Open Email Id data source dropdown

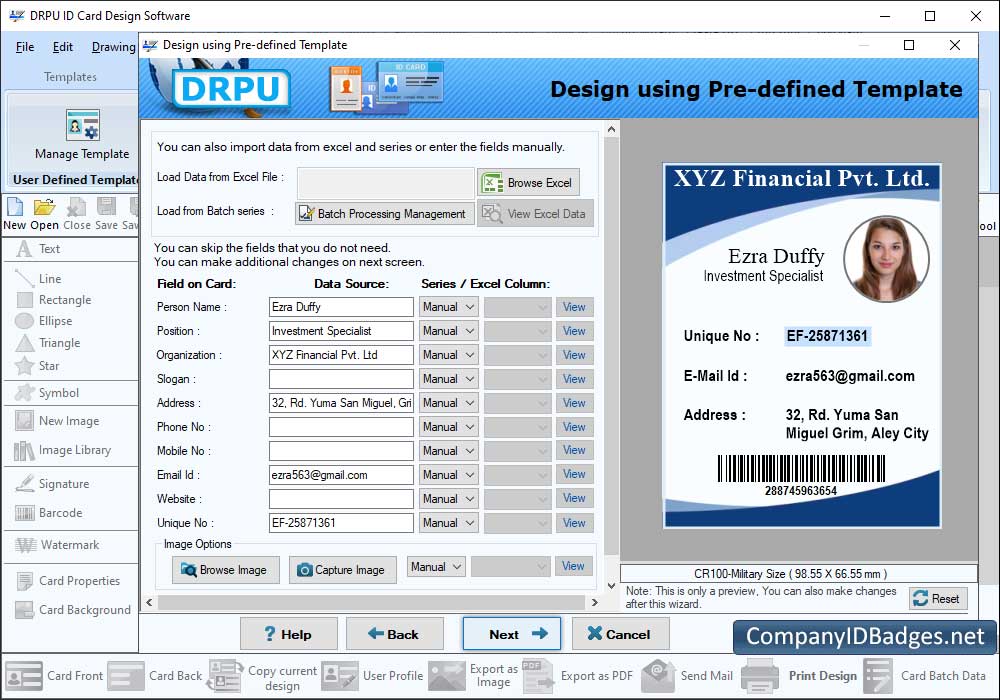coord(448,475)
